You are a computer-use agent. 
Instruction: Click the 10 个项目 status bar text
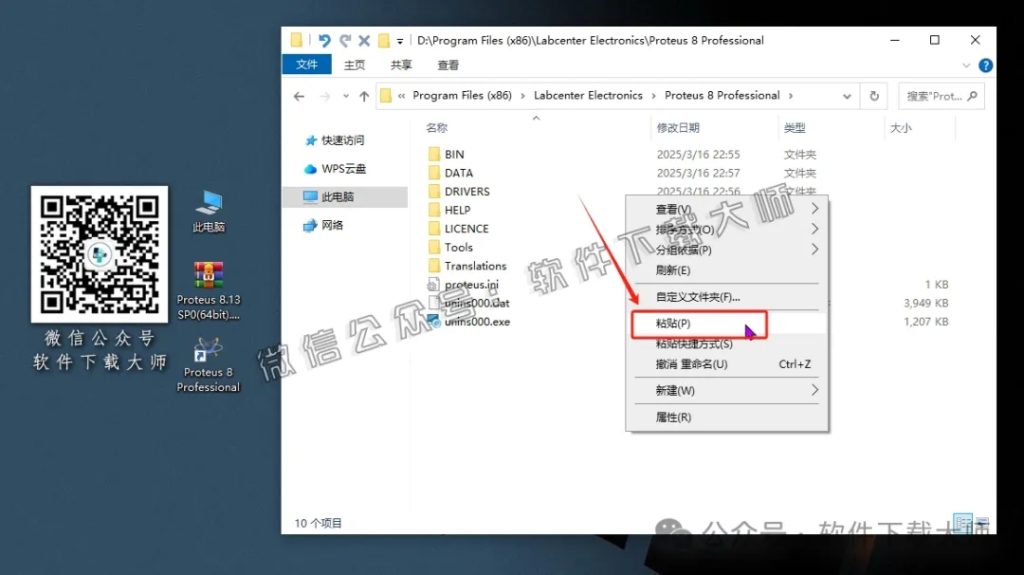(318, 523)
